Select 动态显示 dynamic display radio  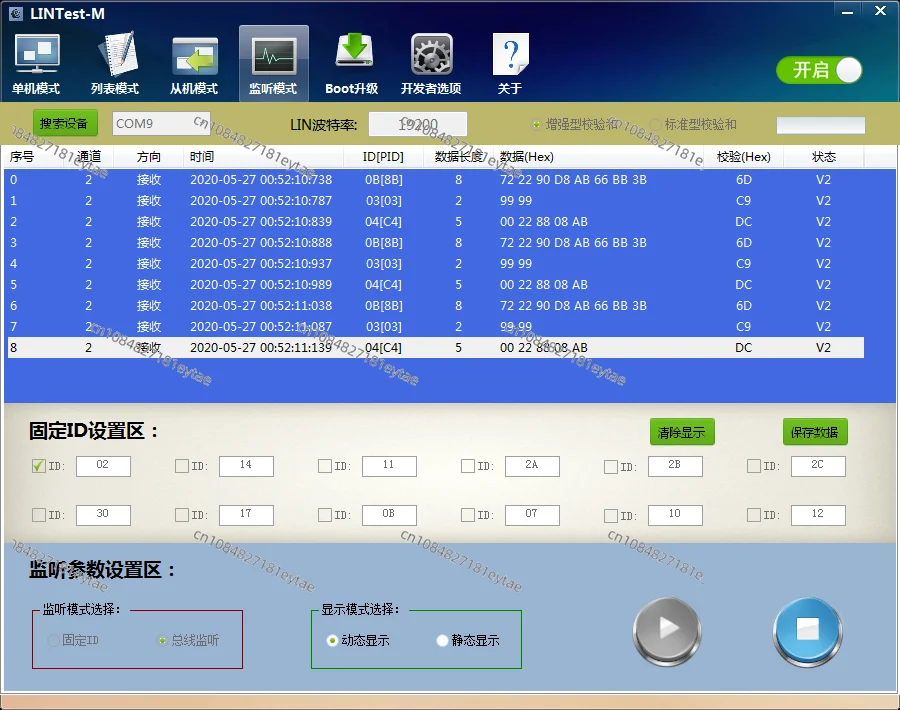click(x=332, y=640)
